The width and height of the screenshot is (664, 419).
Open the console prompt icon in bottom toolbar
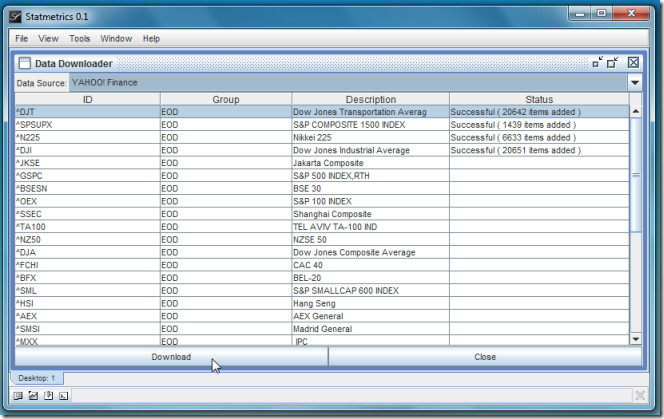pyautogui.click(x=64, y=396)
